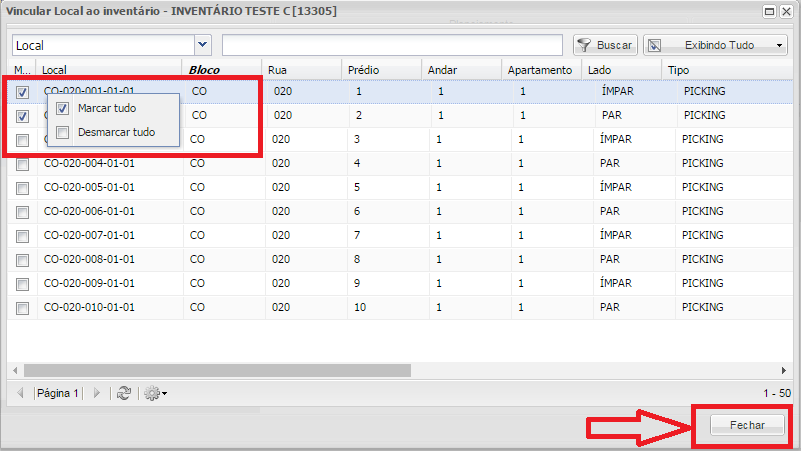
Task: Click the left arrow of horizontal scrollbar
Action: (x=15, y=370)
